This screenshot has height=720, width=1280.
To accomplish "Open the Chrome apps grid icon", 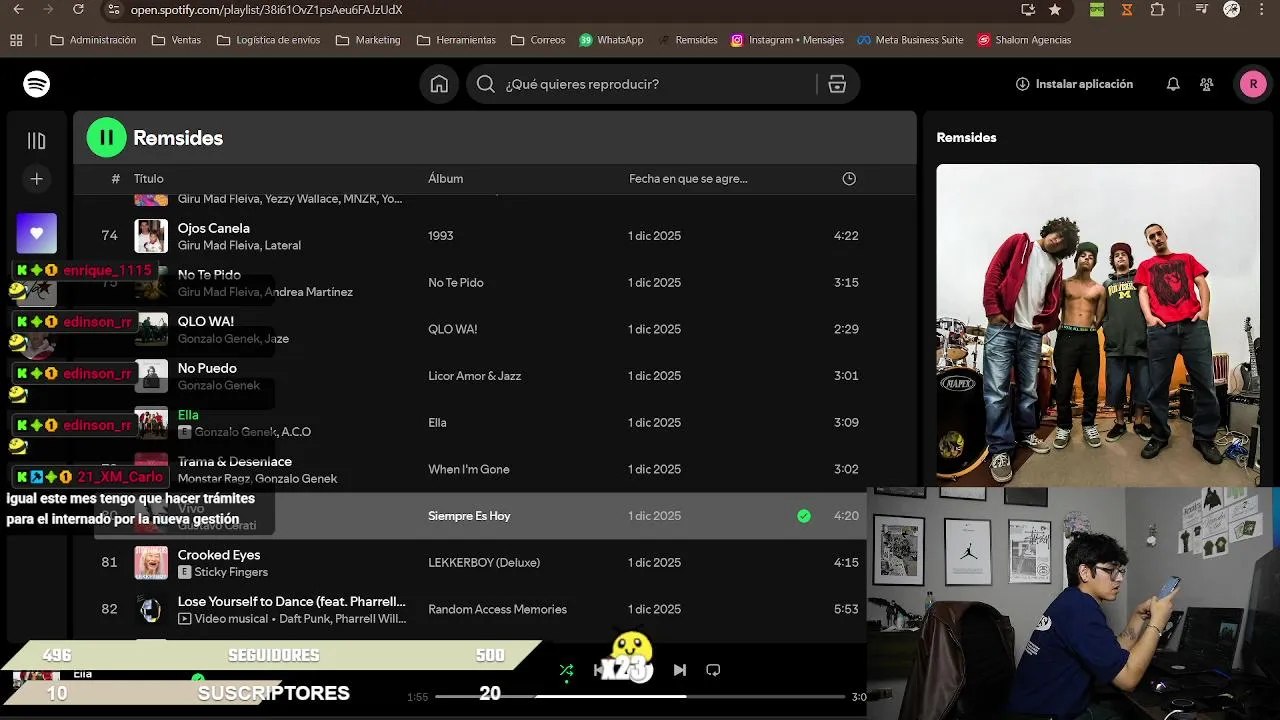I will 16,40.
